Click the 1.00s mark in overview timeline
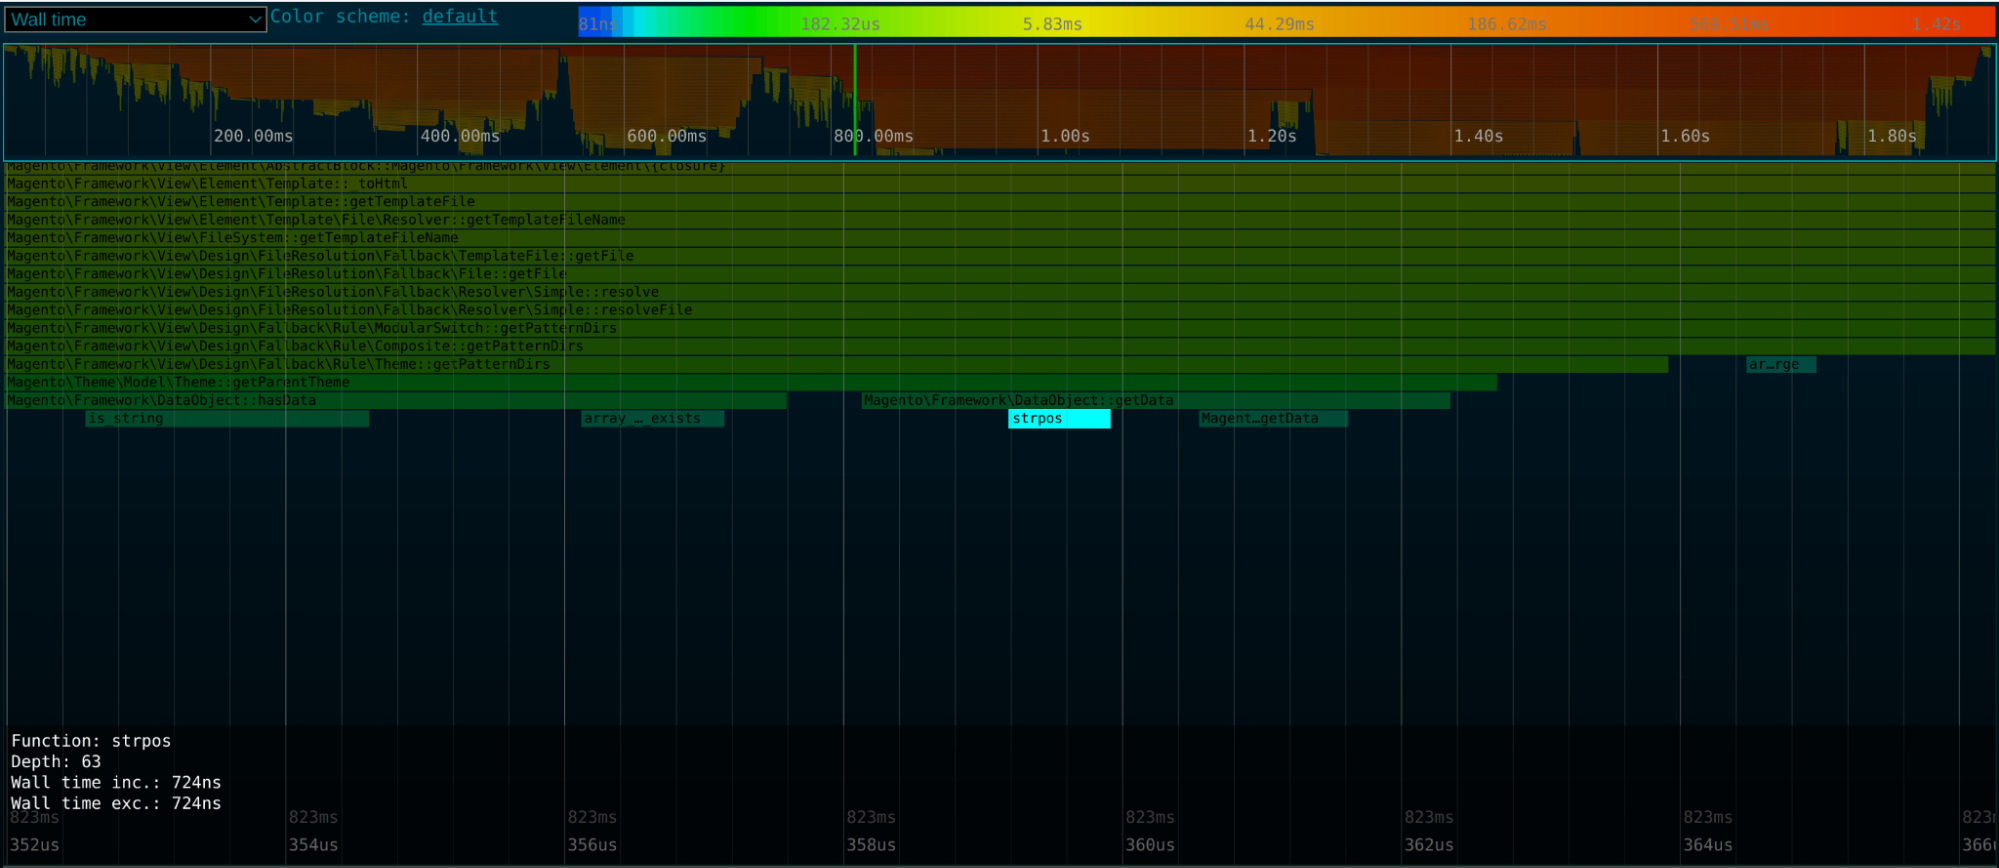The height and width of the screenshot is (868, 1999). click(1065, 136)
